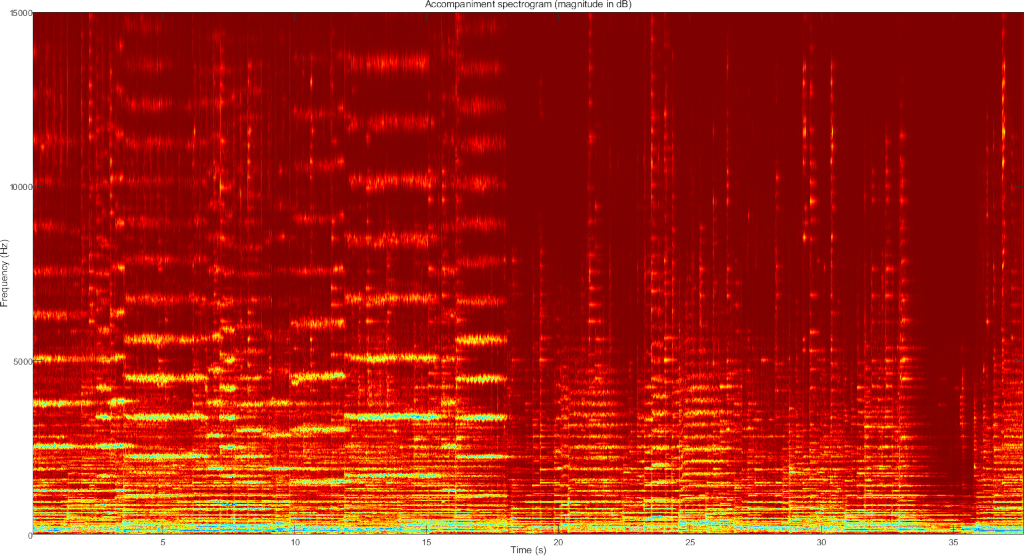
Task: Click the x-axis tick label 20
Action: coord(558,543)
